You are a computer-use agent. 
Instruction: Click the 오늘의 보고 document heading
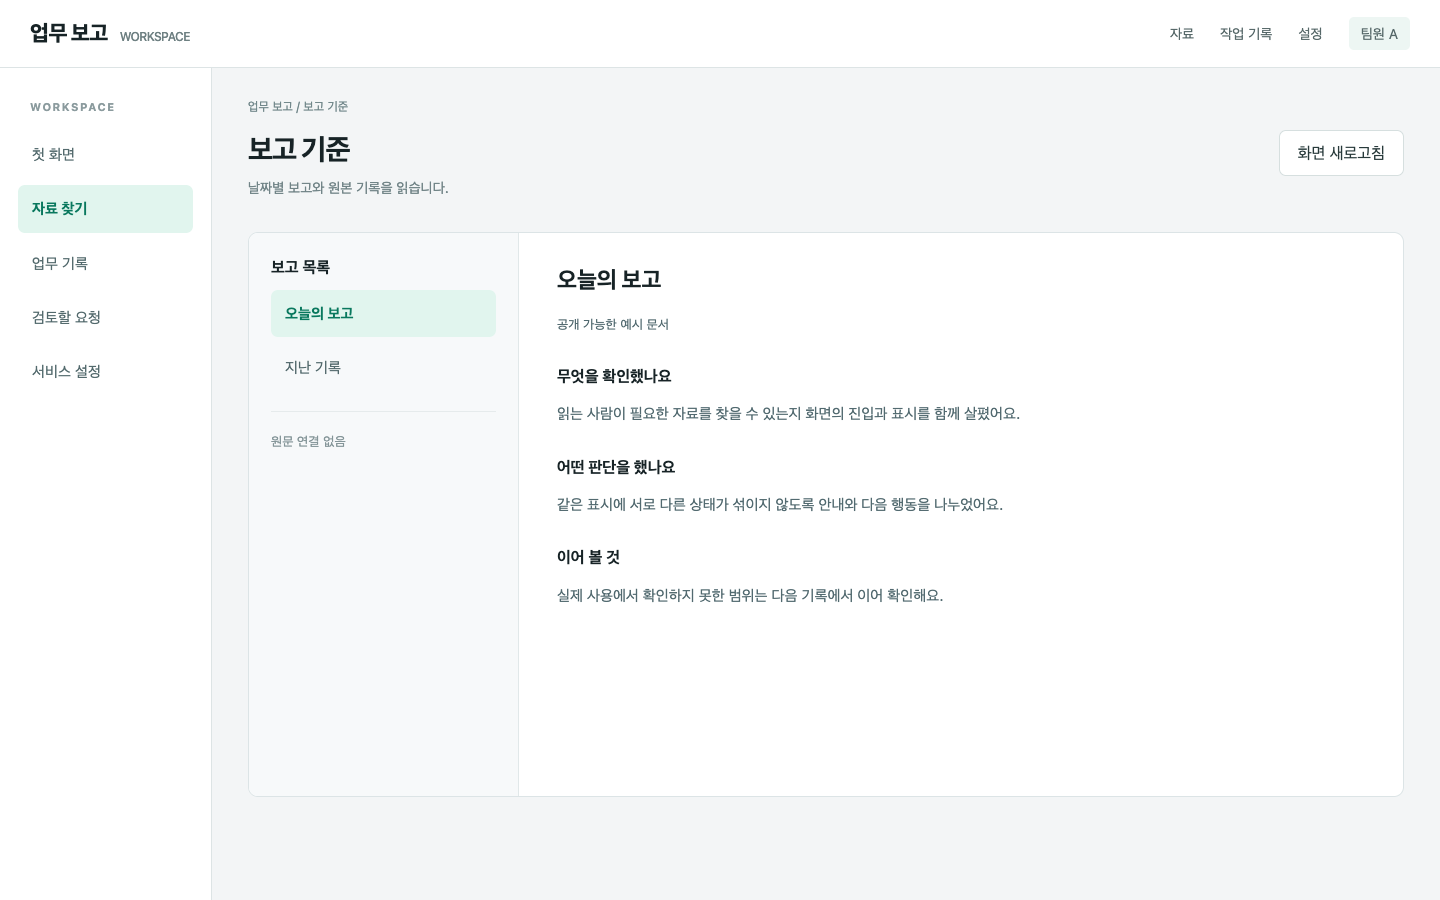[609, 280]
